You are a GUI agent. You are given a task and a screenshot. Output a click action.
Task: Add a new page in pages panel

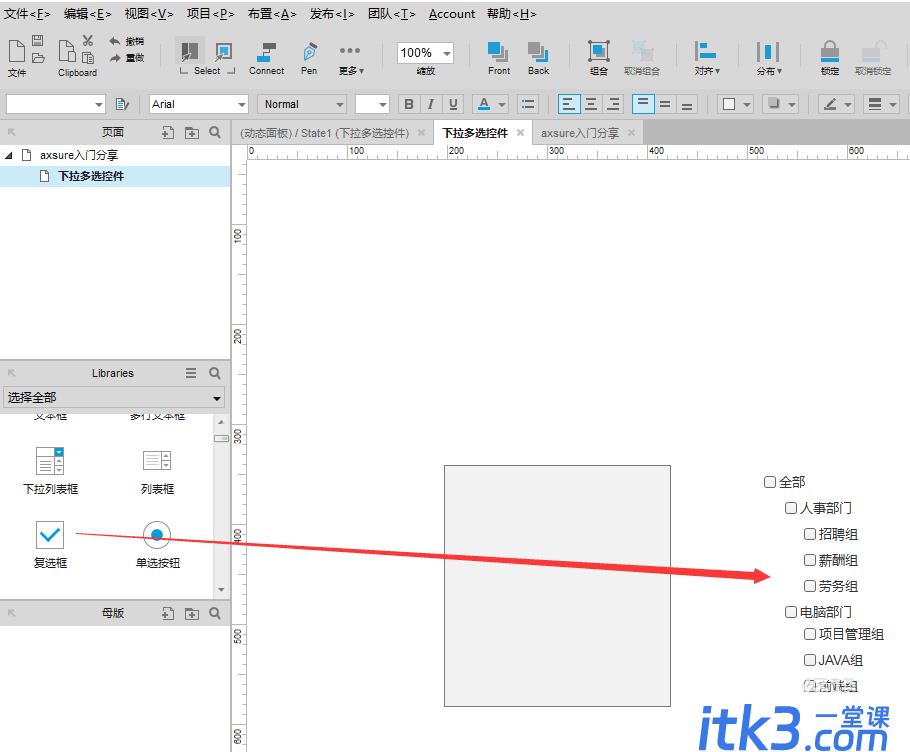[168, 133]
